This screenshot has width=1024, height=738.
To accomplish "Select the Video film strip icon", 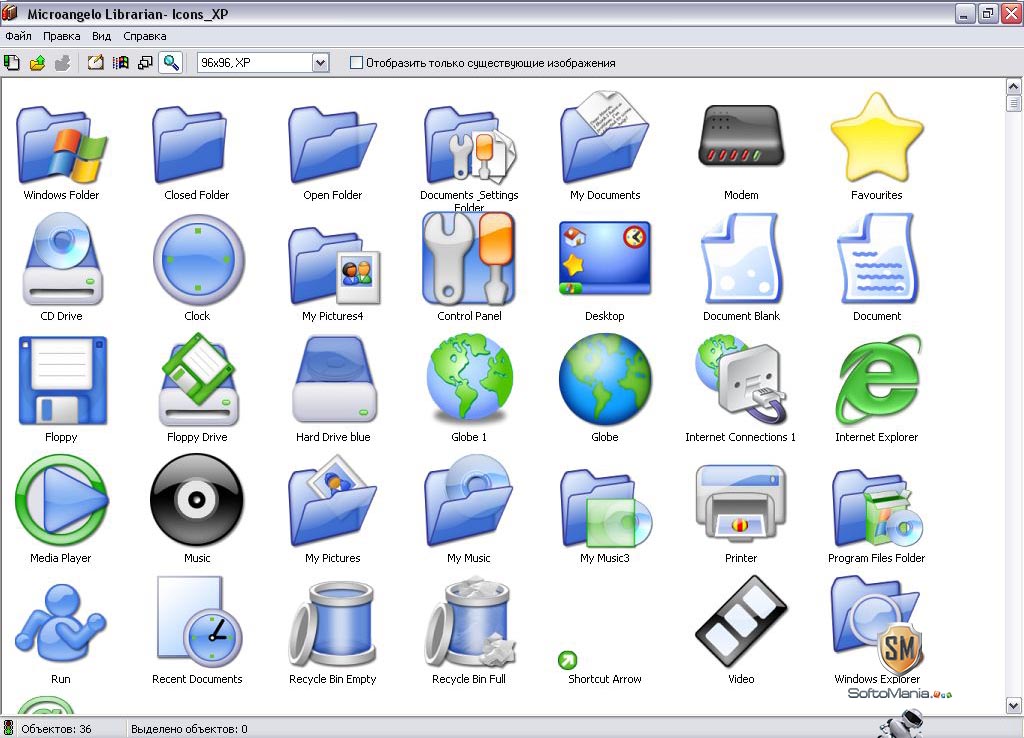I will pyautogui.click(x=741, y=622).
